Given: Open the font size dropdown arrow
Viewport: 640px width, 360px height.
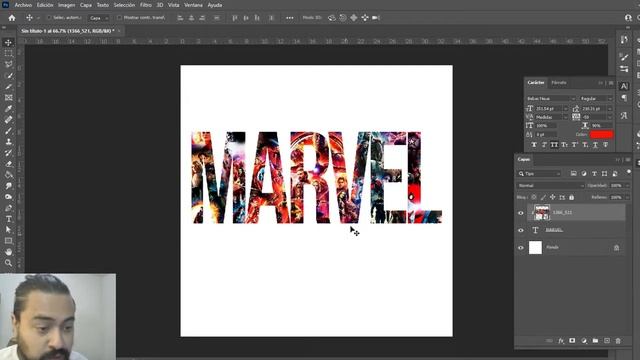Looking at the screenshot, I should pyautogui.click(x=565, y=109).
